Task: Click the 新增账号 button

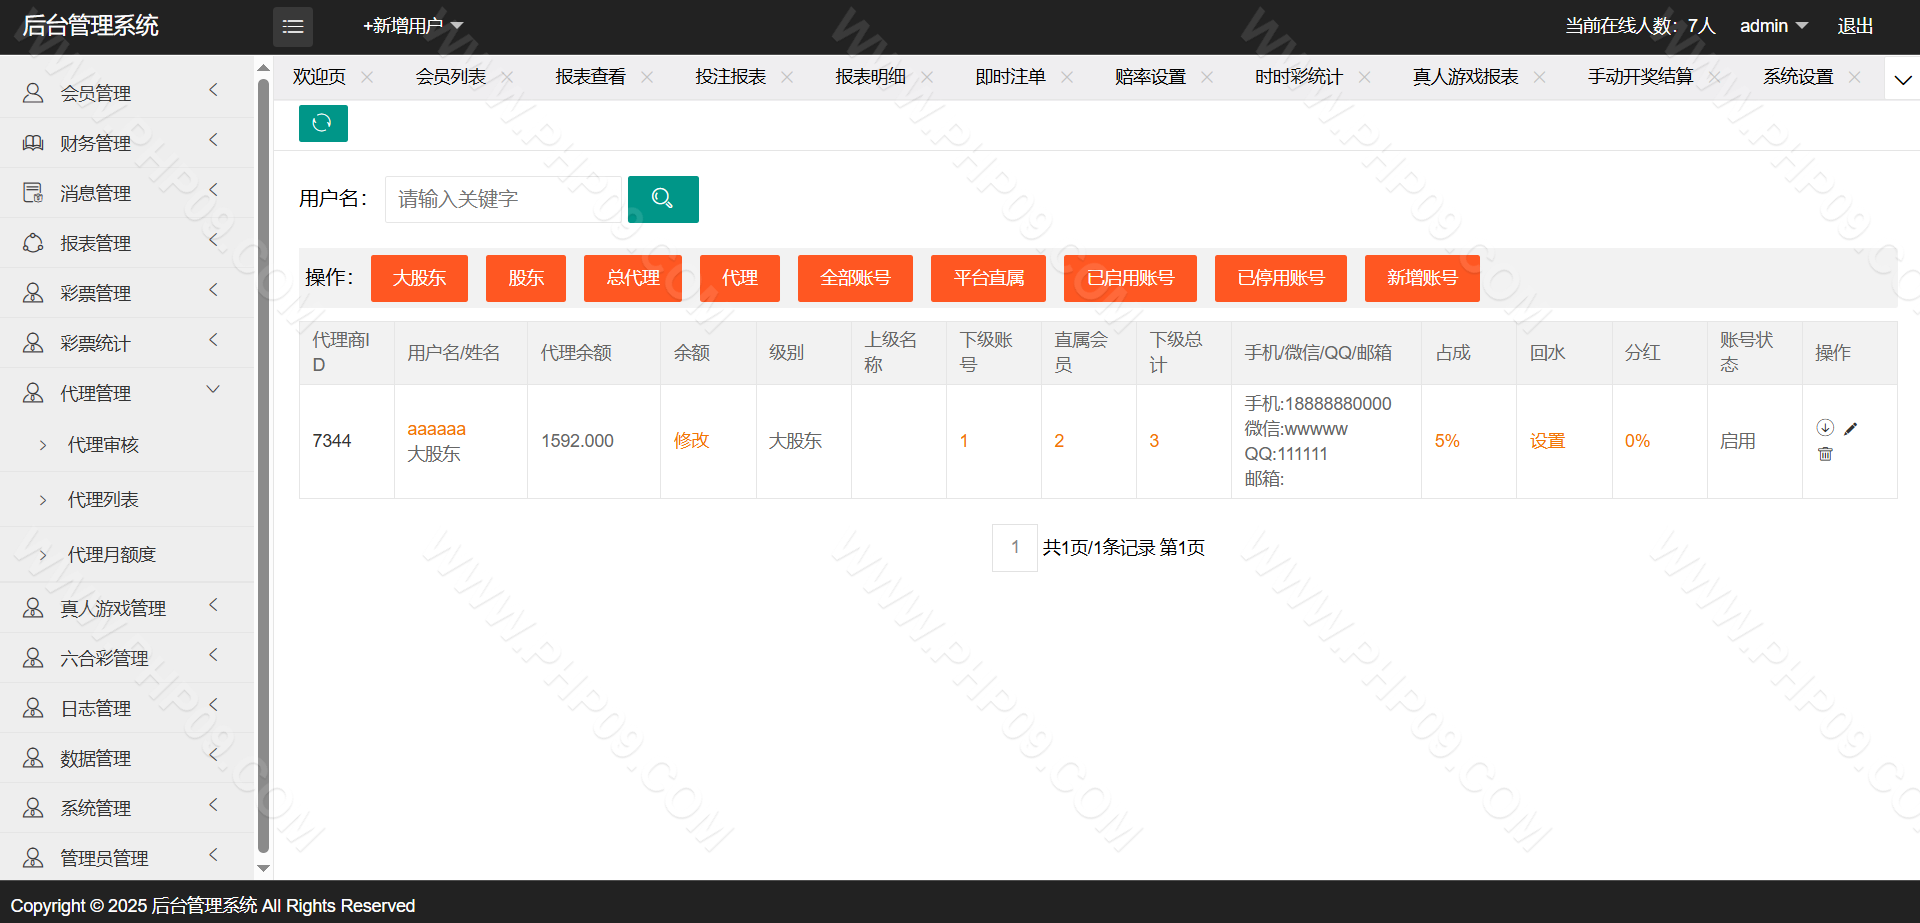Action: point(1421,278)
